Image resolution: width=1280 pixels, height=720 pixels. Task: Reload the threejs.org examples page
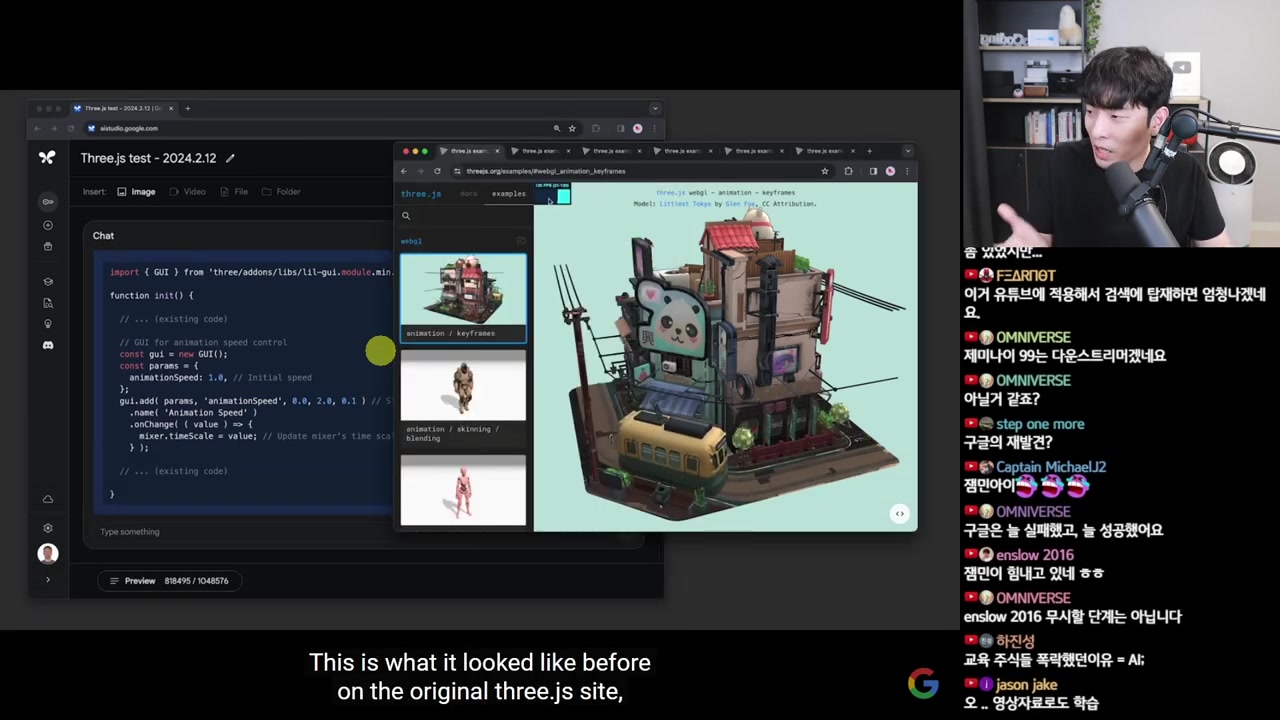(437, 171)
